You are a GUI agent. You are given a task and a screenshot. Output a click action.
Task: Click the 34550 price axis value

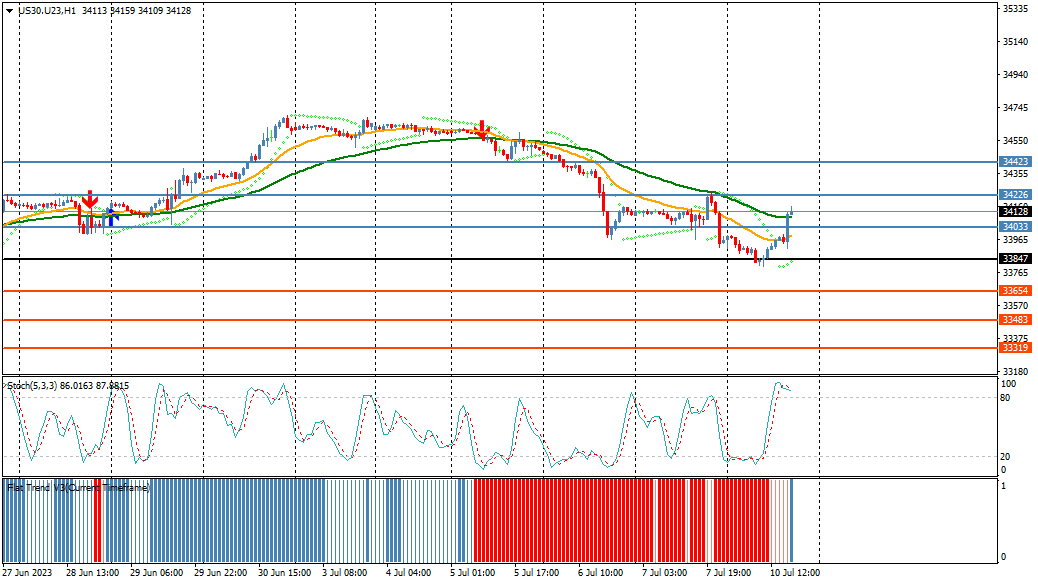(1015, 140)
